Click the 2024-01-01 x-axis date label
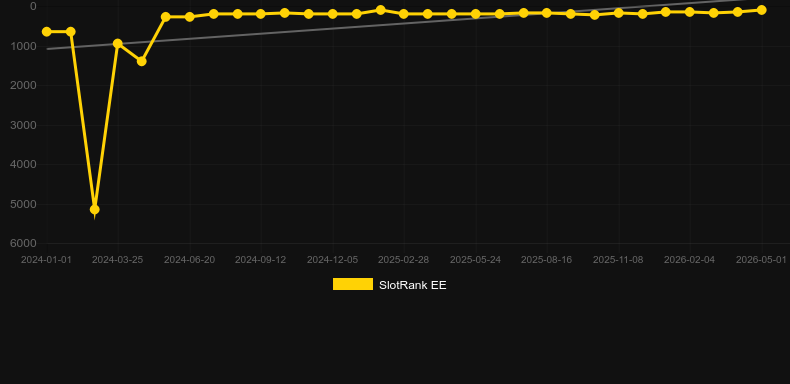 [x=46, y=260]
